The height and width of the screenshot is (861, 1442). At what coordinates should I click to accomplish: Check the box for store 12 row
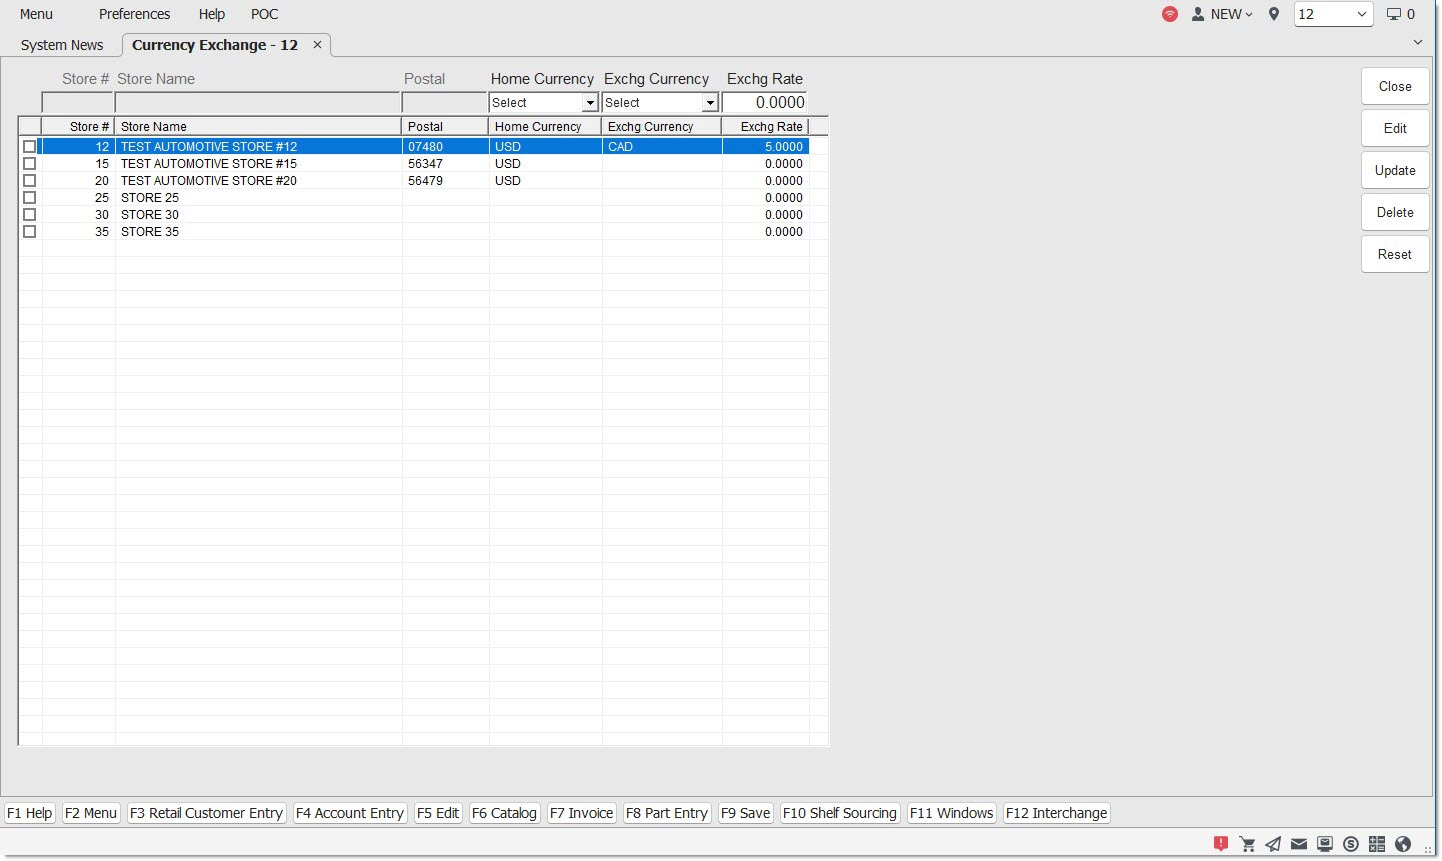pyautogui.click(x=29, y=147)
